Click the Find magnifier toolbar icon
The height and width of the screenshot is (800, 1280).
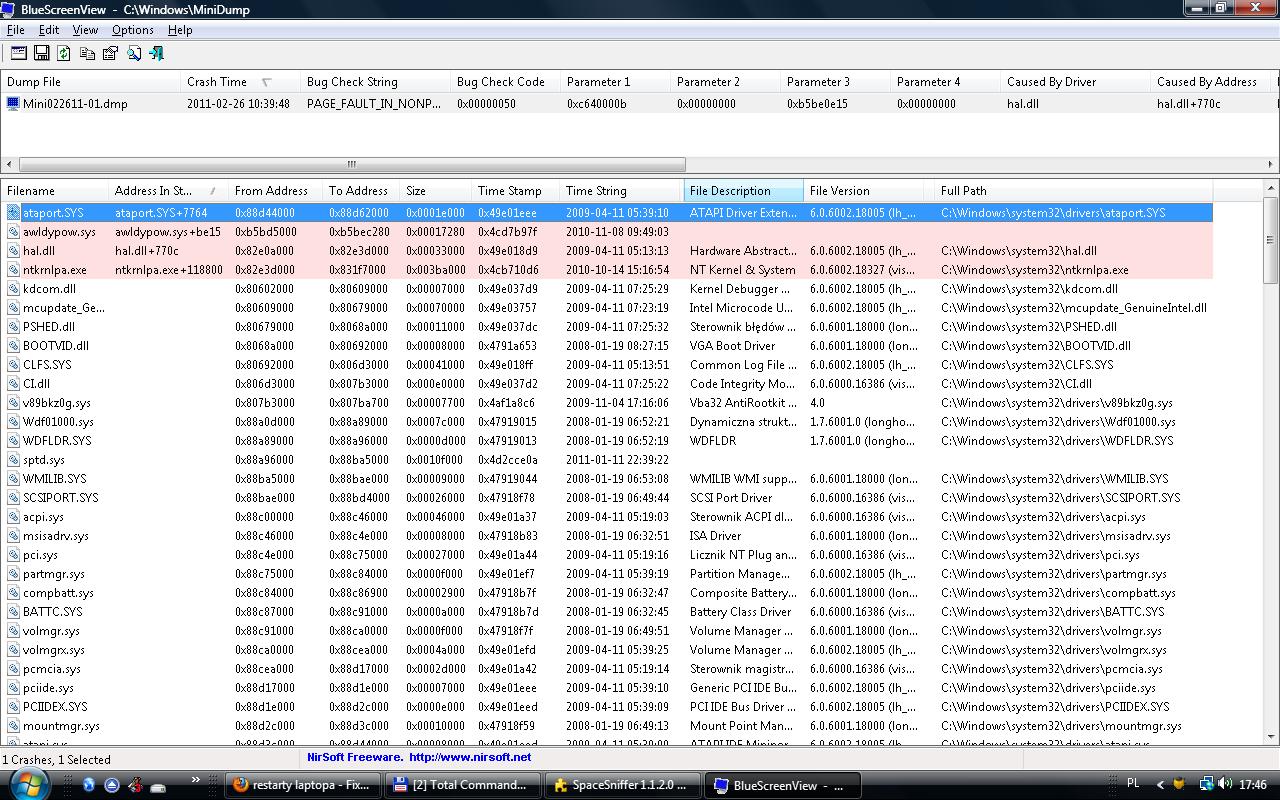[133, 53]
